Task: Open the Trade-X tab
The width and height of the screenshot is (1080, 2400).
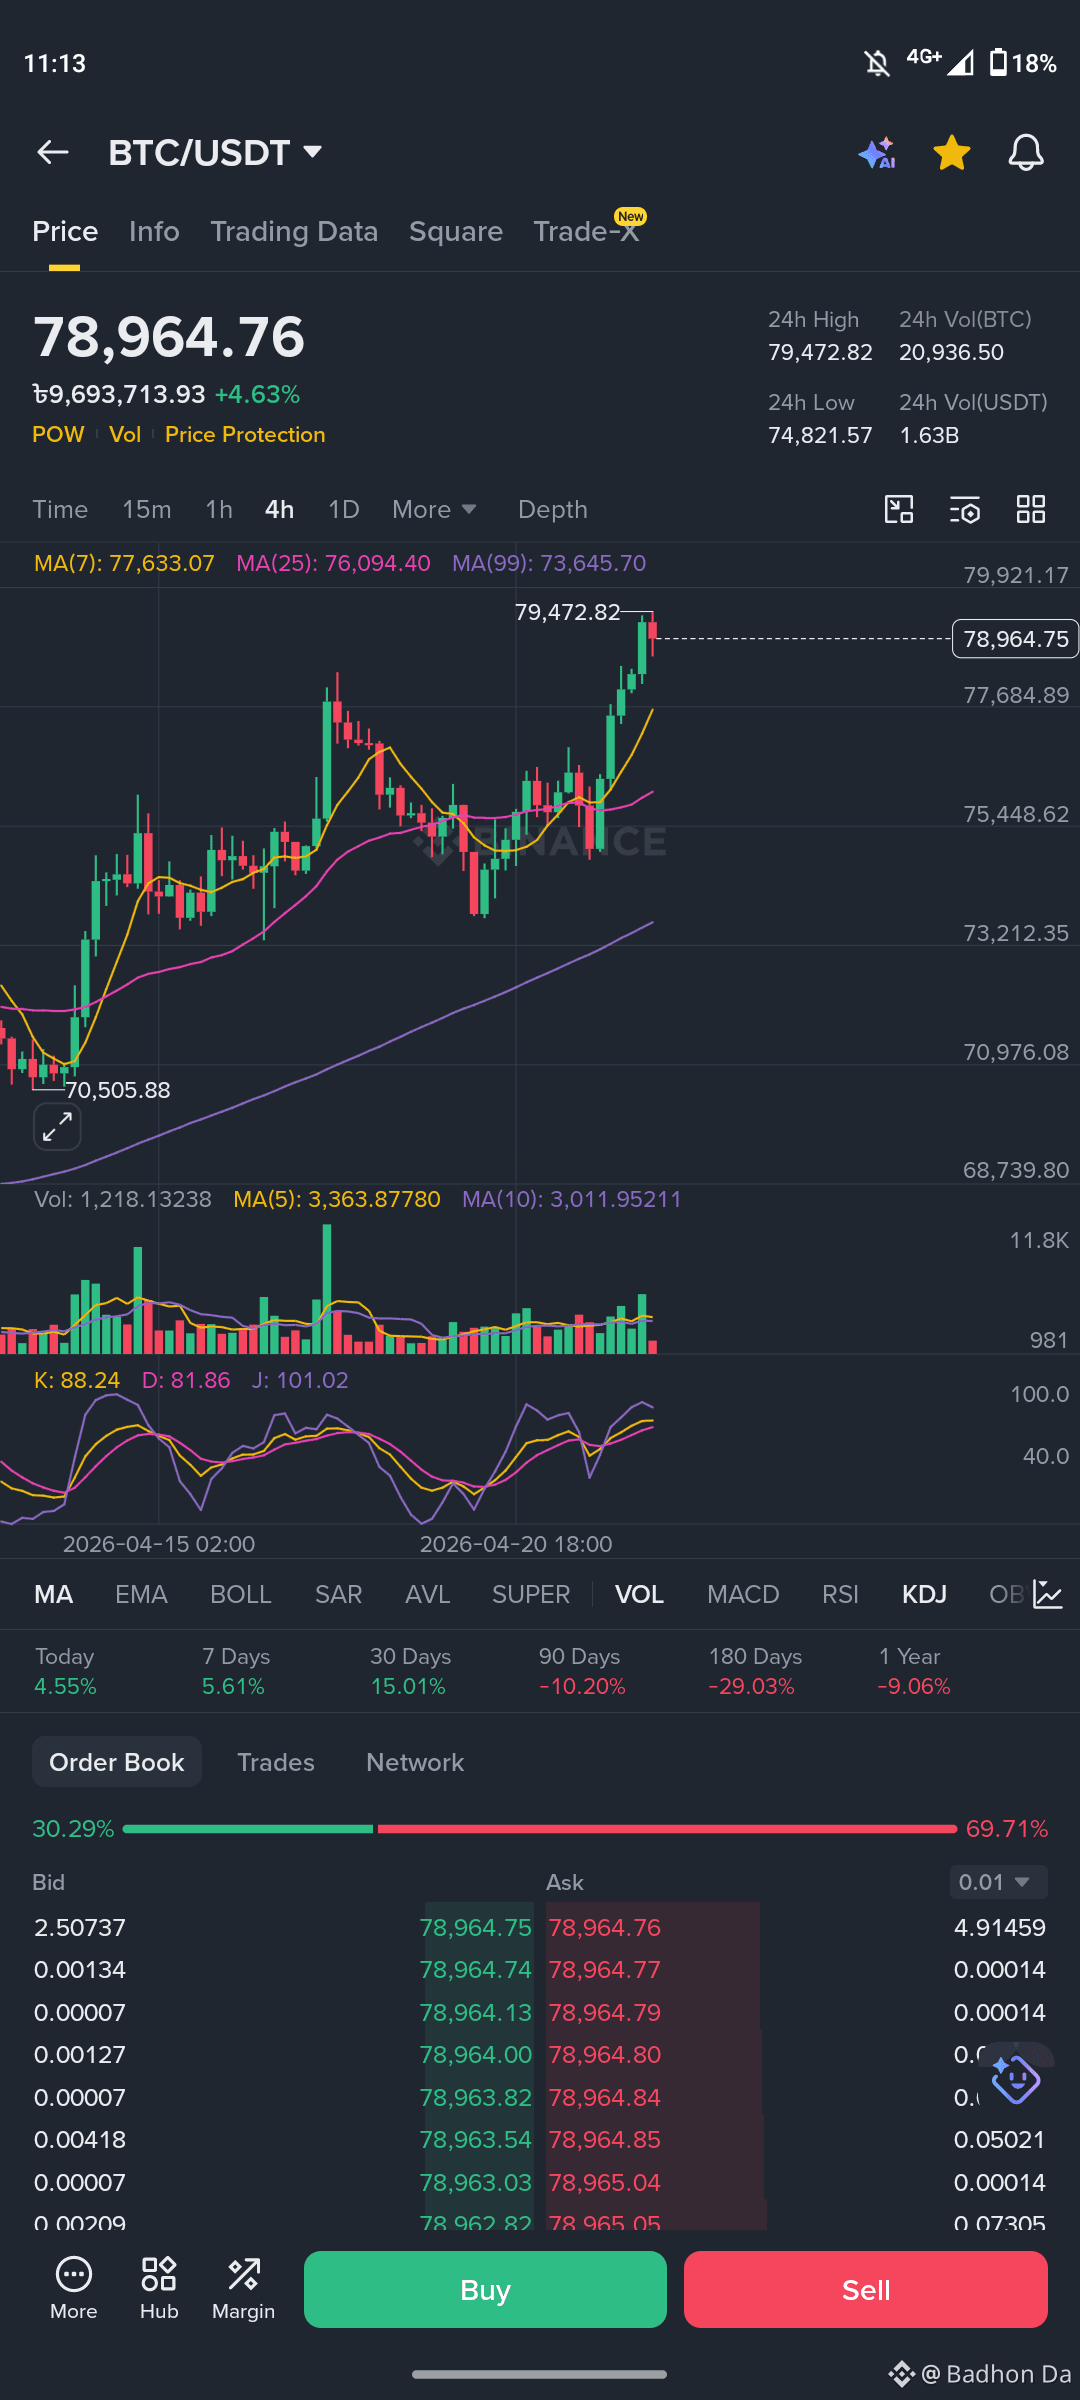Action: [x=588, y=231]
